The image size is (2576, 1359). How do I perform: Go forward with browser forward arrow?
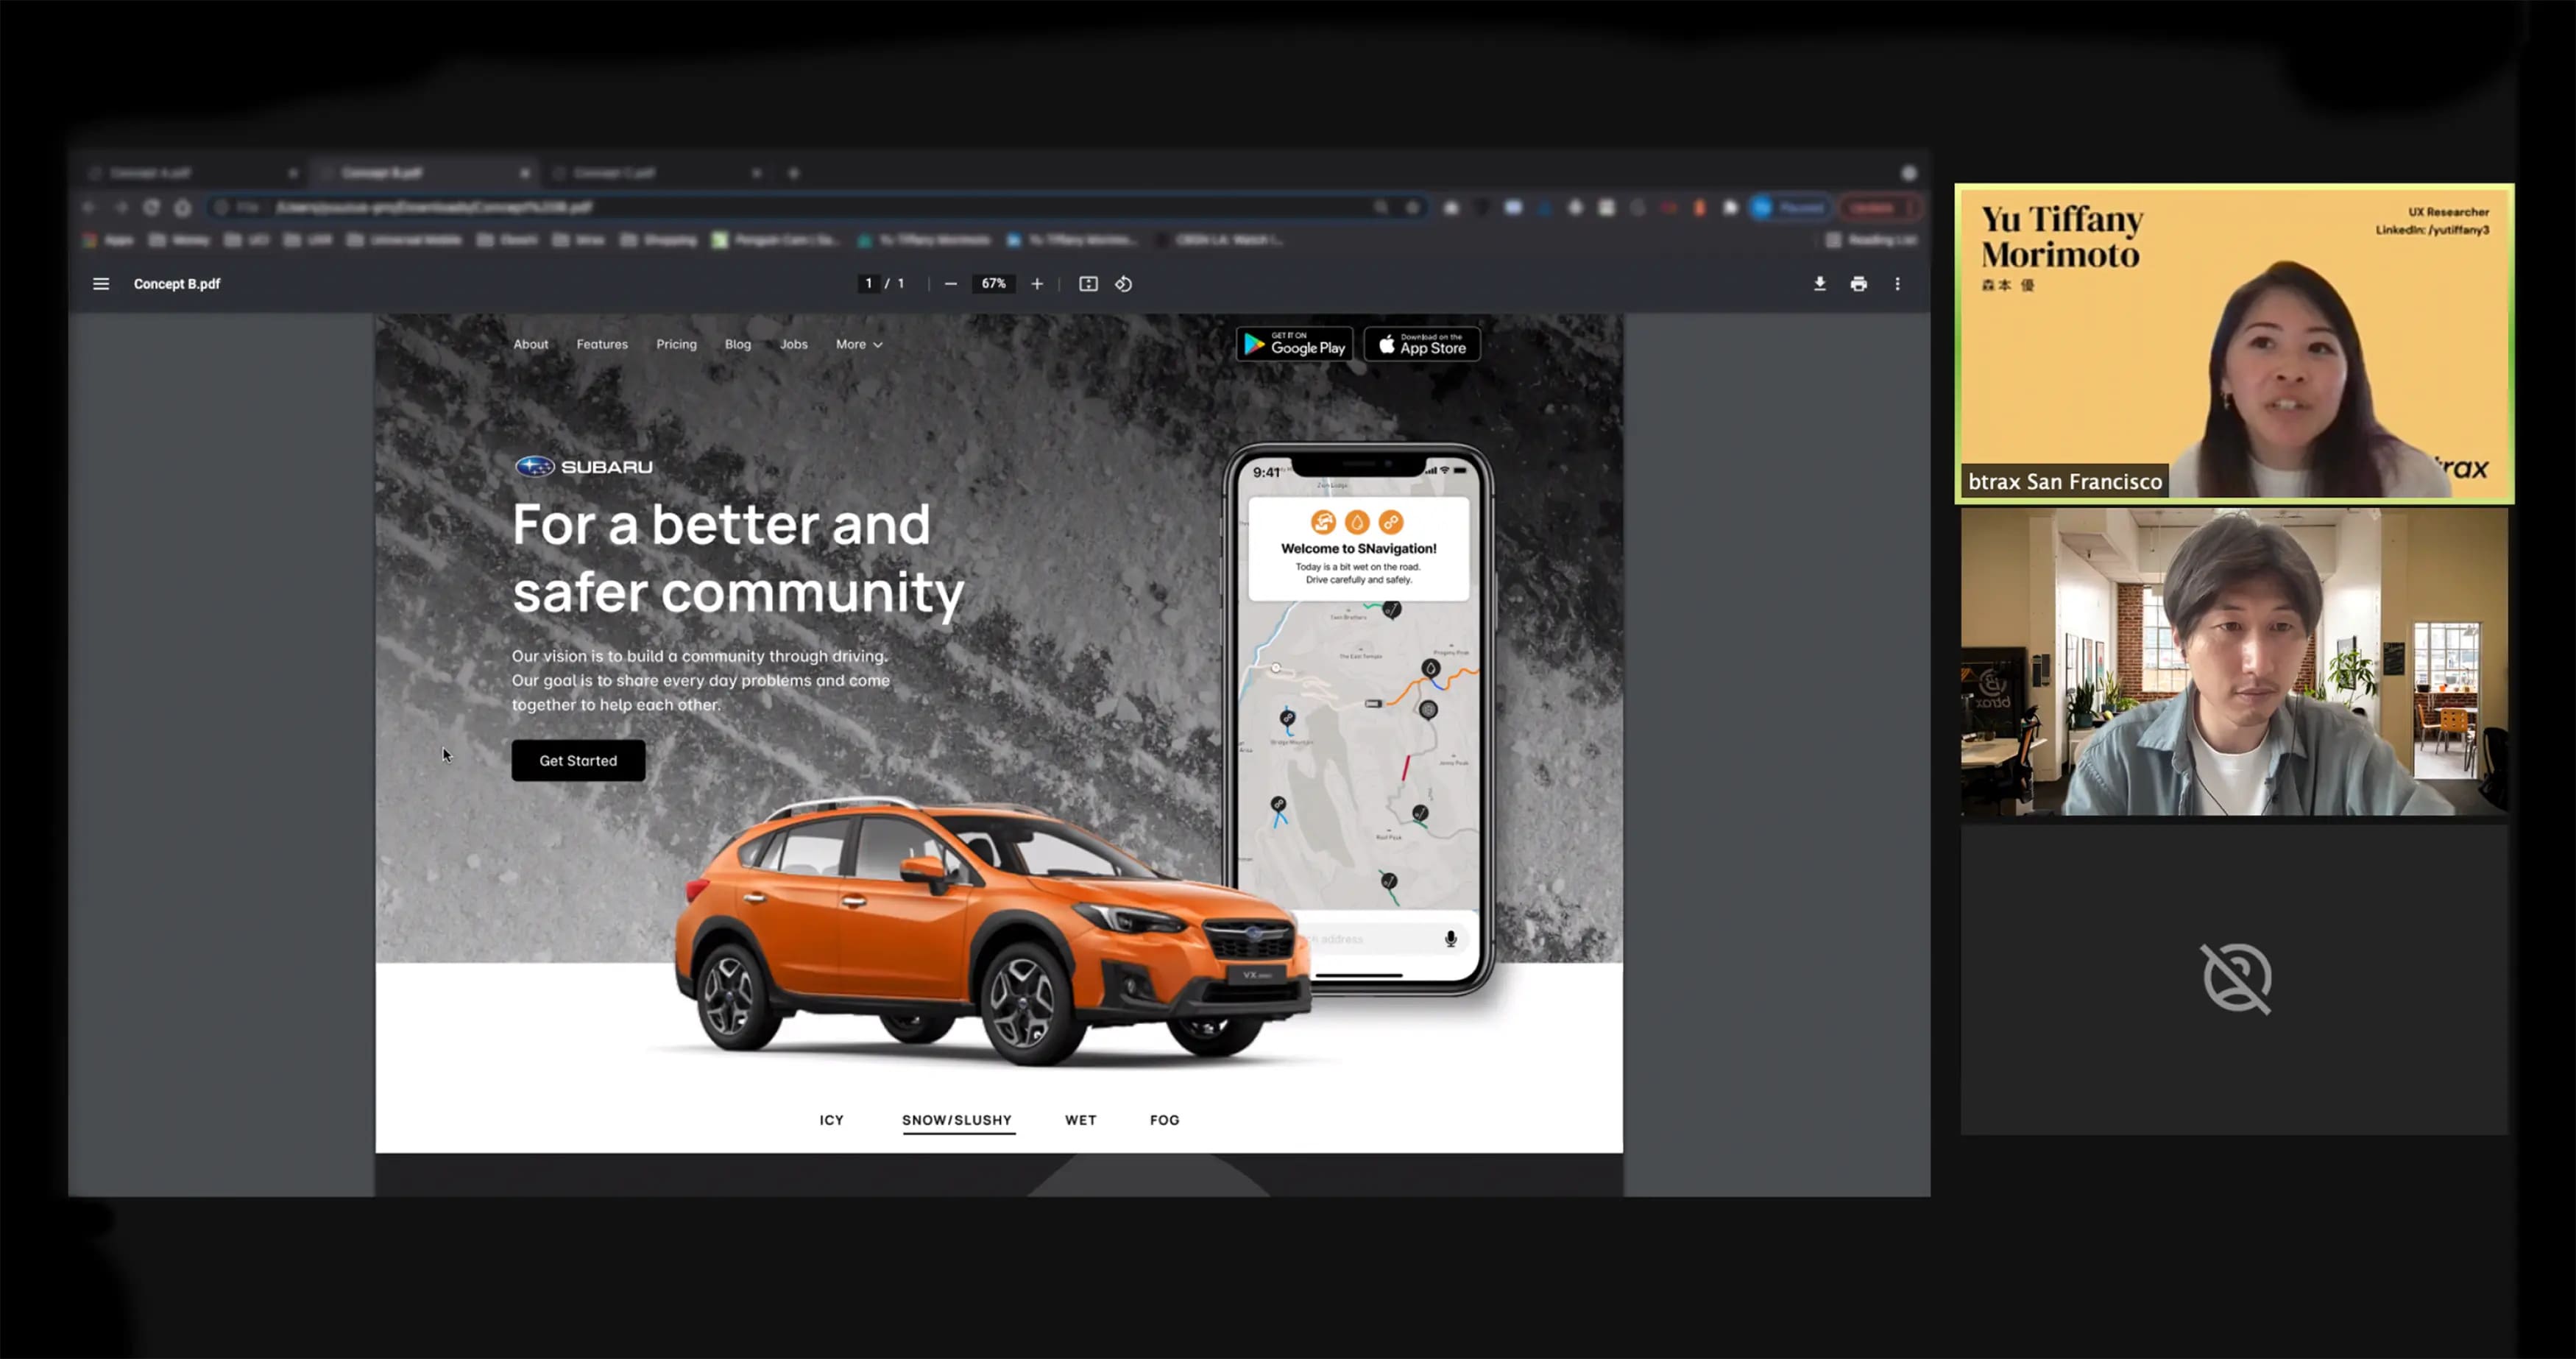121,207
